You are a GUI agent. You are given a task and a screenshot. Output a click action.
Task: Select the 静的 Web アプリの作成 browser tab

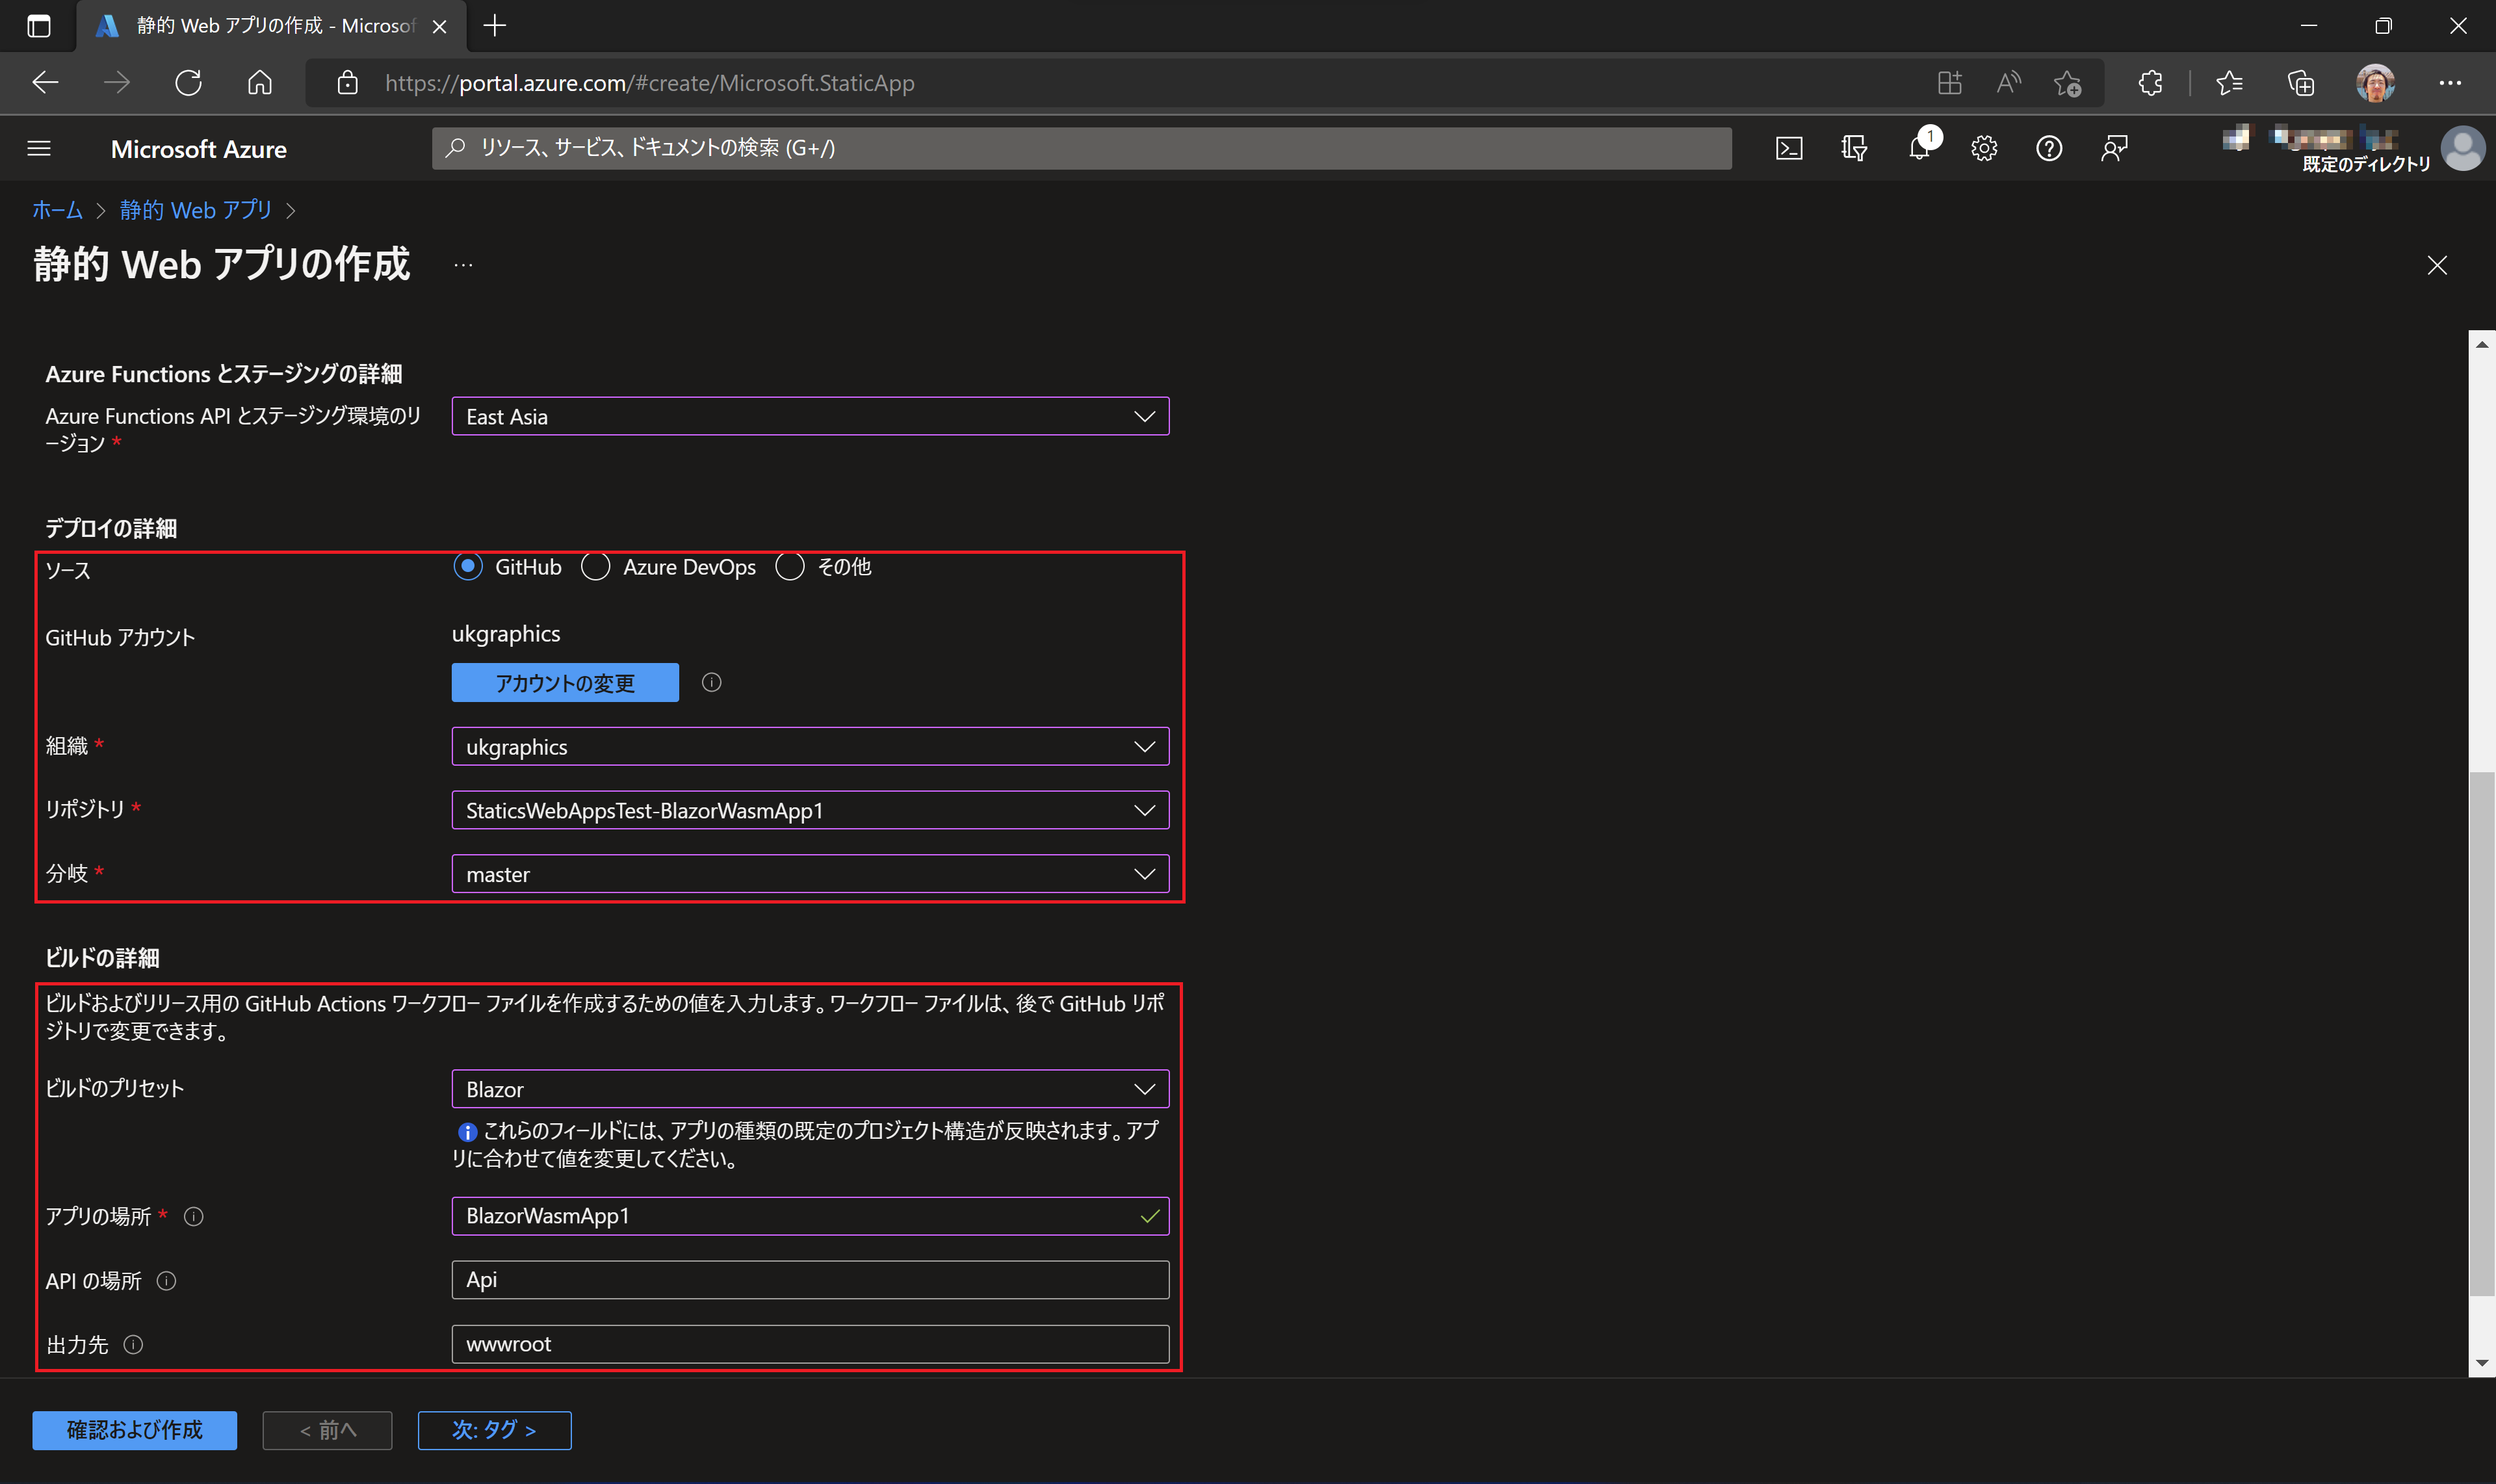tap(270, 26)
